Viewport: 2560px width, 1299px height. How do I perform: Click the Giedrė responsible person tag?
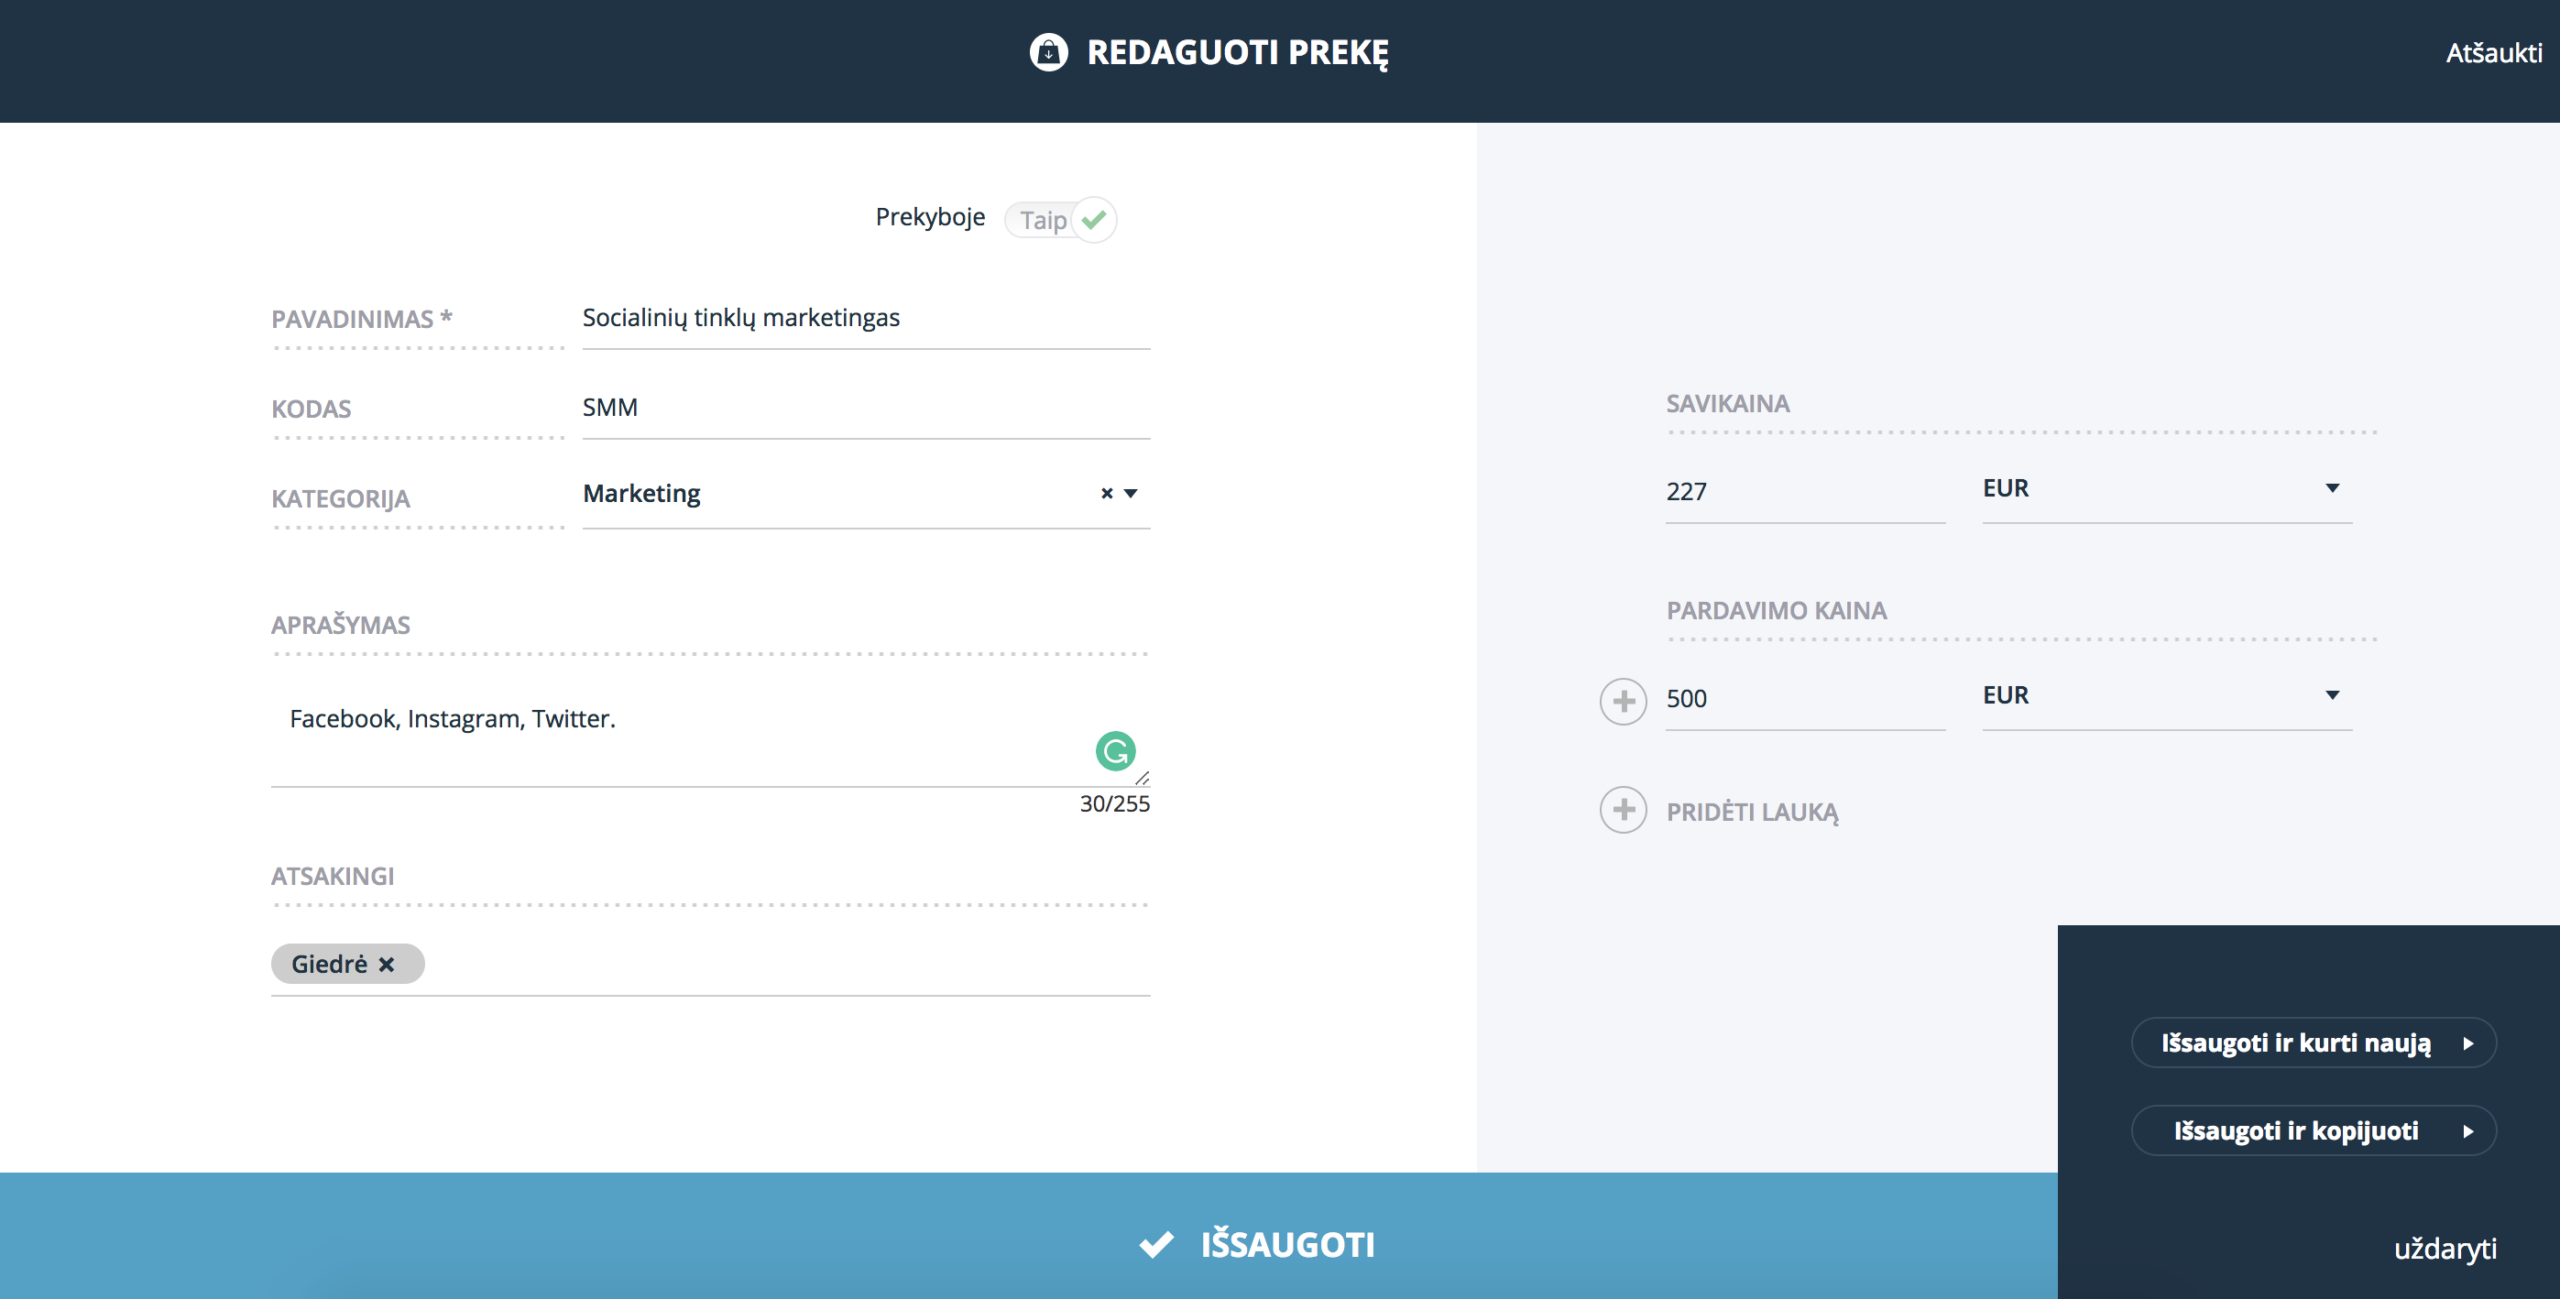pyautogui.click(x=348, y=964)
